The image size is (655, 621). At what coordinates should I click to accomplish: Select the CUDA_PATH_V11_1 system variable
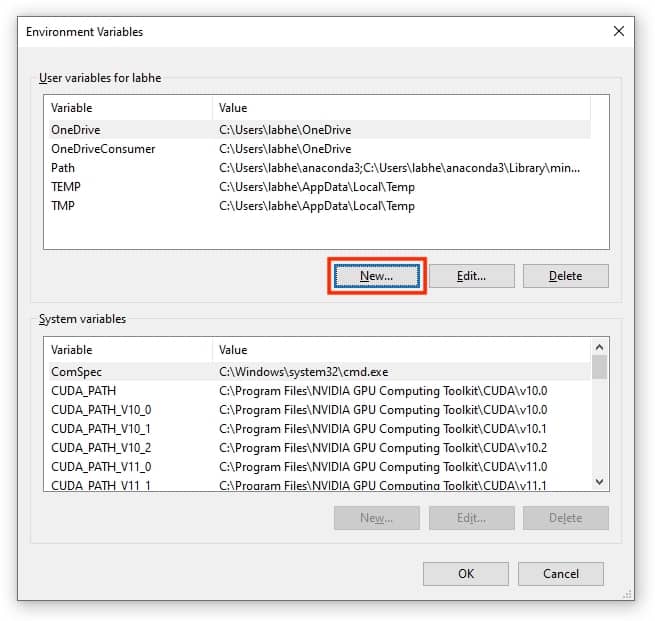pyautogui.click(x=320, y=484)
